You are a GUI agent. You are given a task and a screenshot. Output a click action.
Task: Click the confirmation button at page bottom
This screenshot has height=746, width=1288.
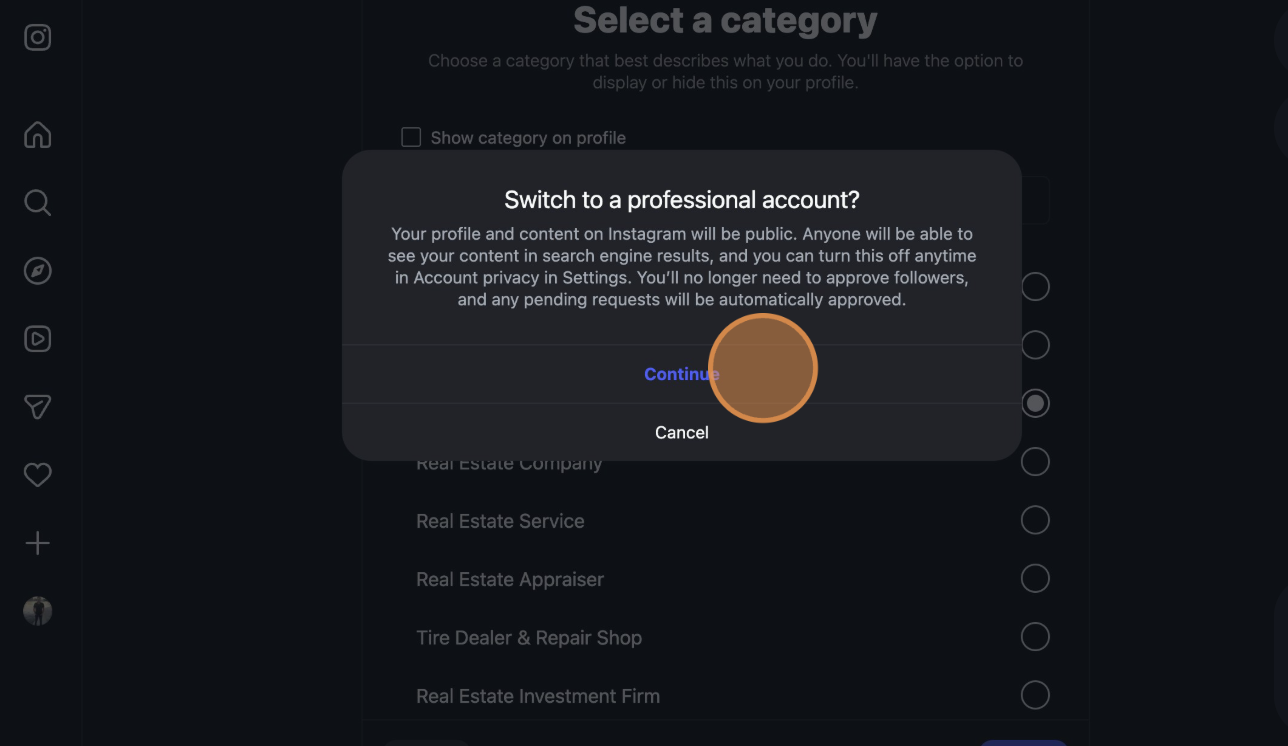coord(1024,743)
